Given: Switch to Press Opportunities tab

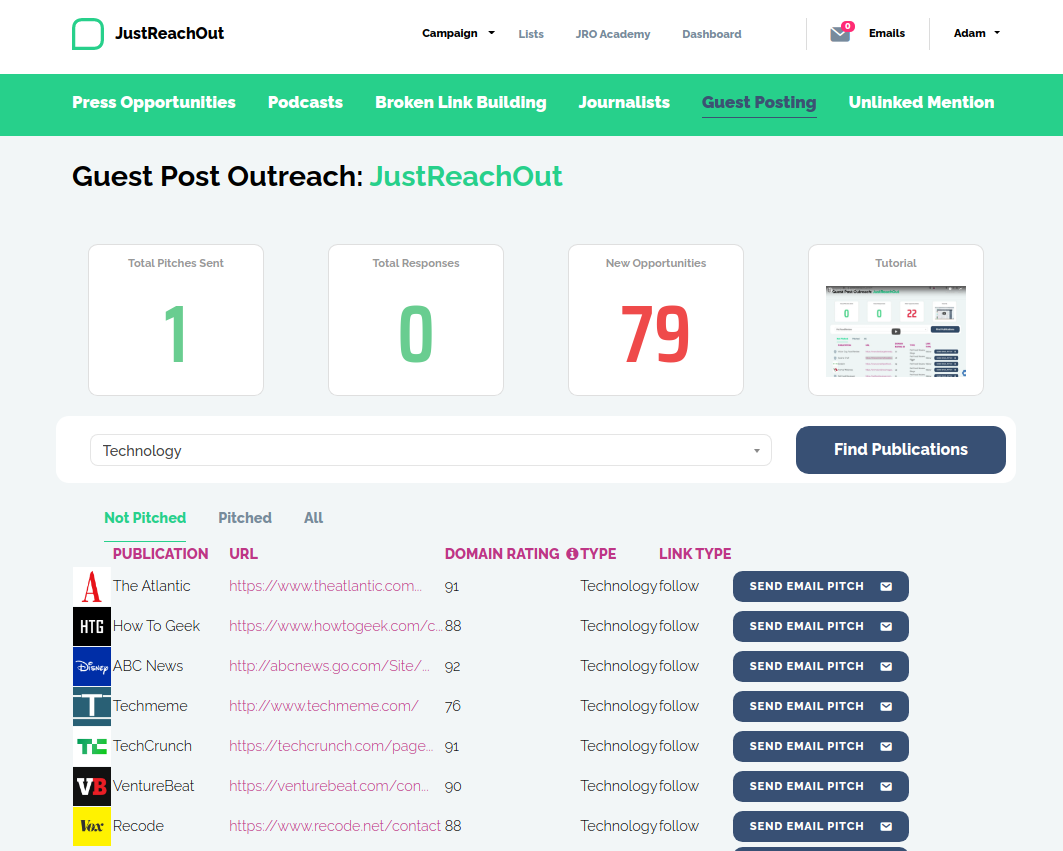Looking at the screenshot, I should [154, 102].
